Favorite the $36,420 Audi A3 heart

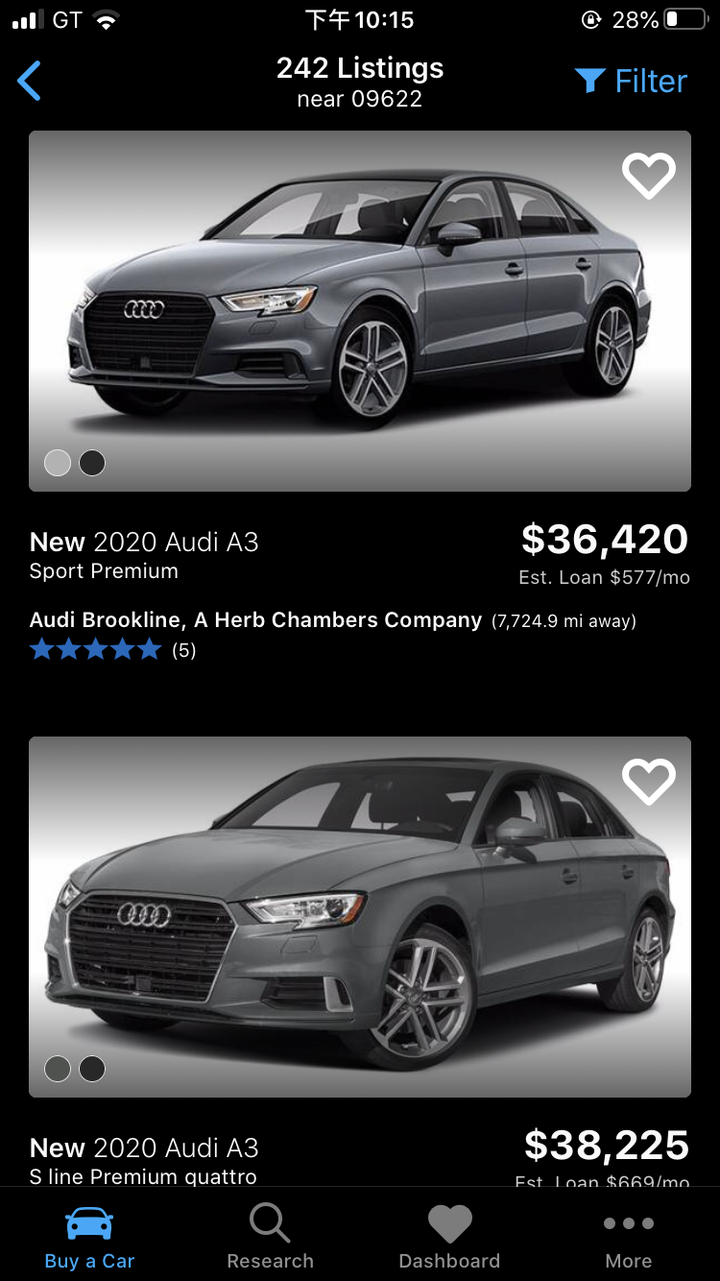click(649, 175)
